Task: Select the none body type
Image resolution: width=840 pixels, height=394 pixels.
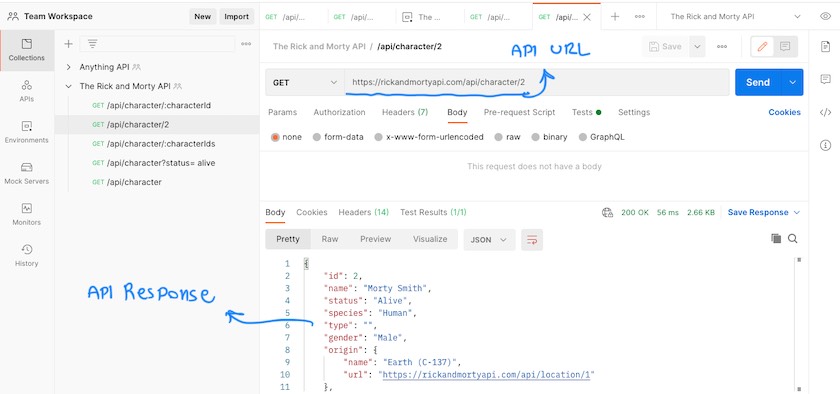Action: point(286,137)
